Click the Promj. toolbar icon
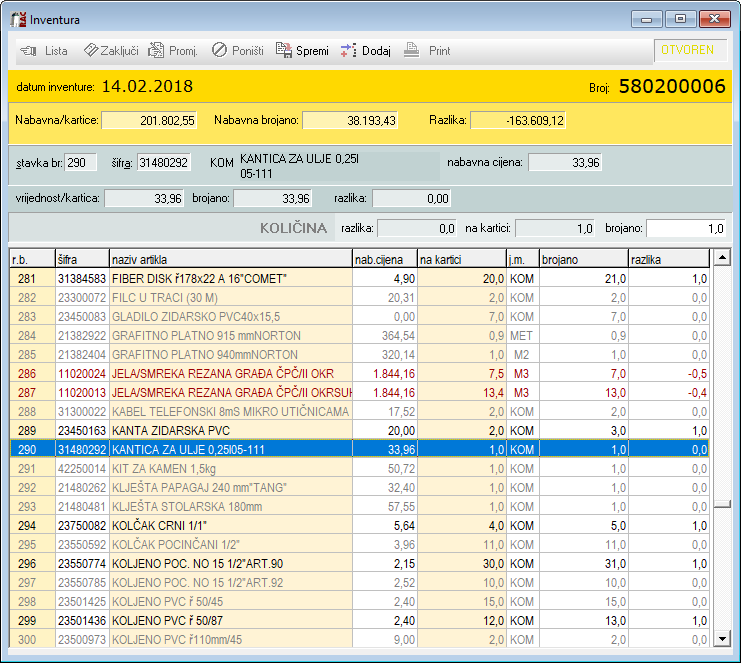741x663 pixels. click(x=157, y=50)
